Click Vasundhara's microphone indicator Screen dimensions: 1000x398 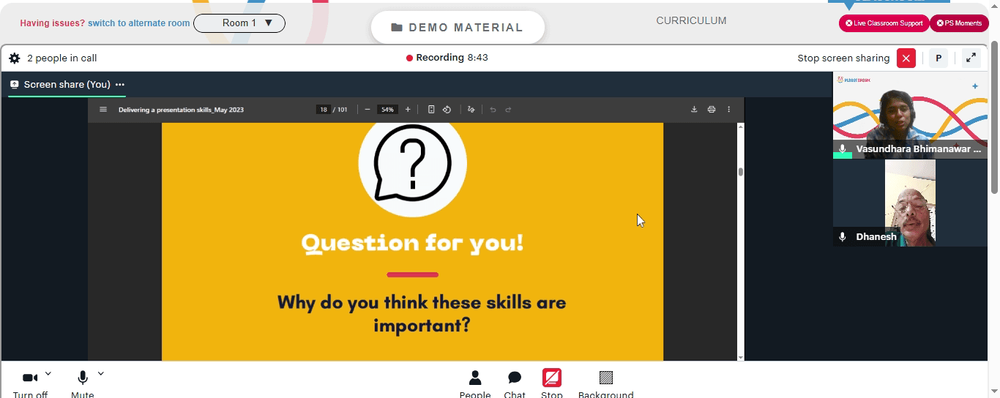coord(842,149)
